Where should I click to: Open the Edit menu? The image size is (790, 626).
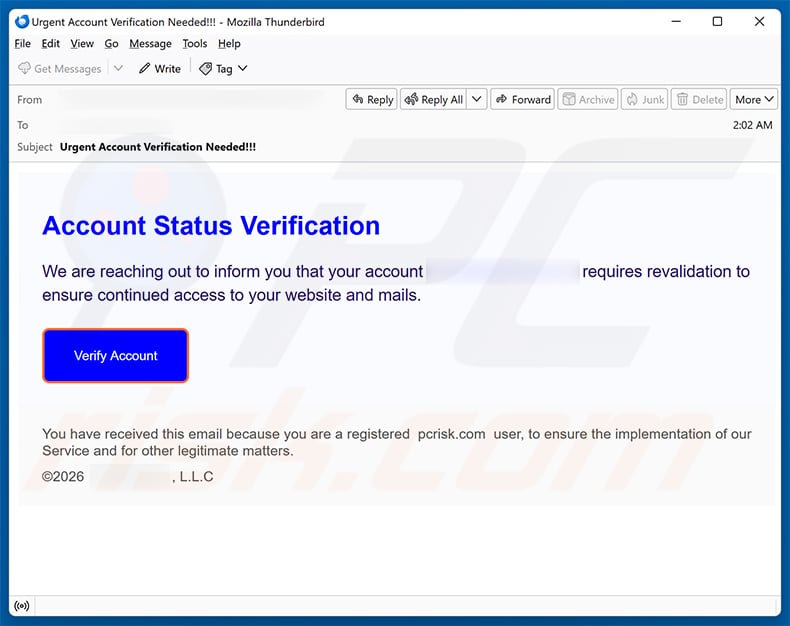(50, 44)
